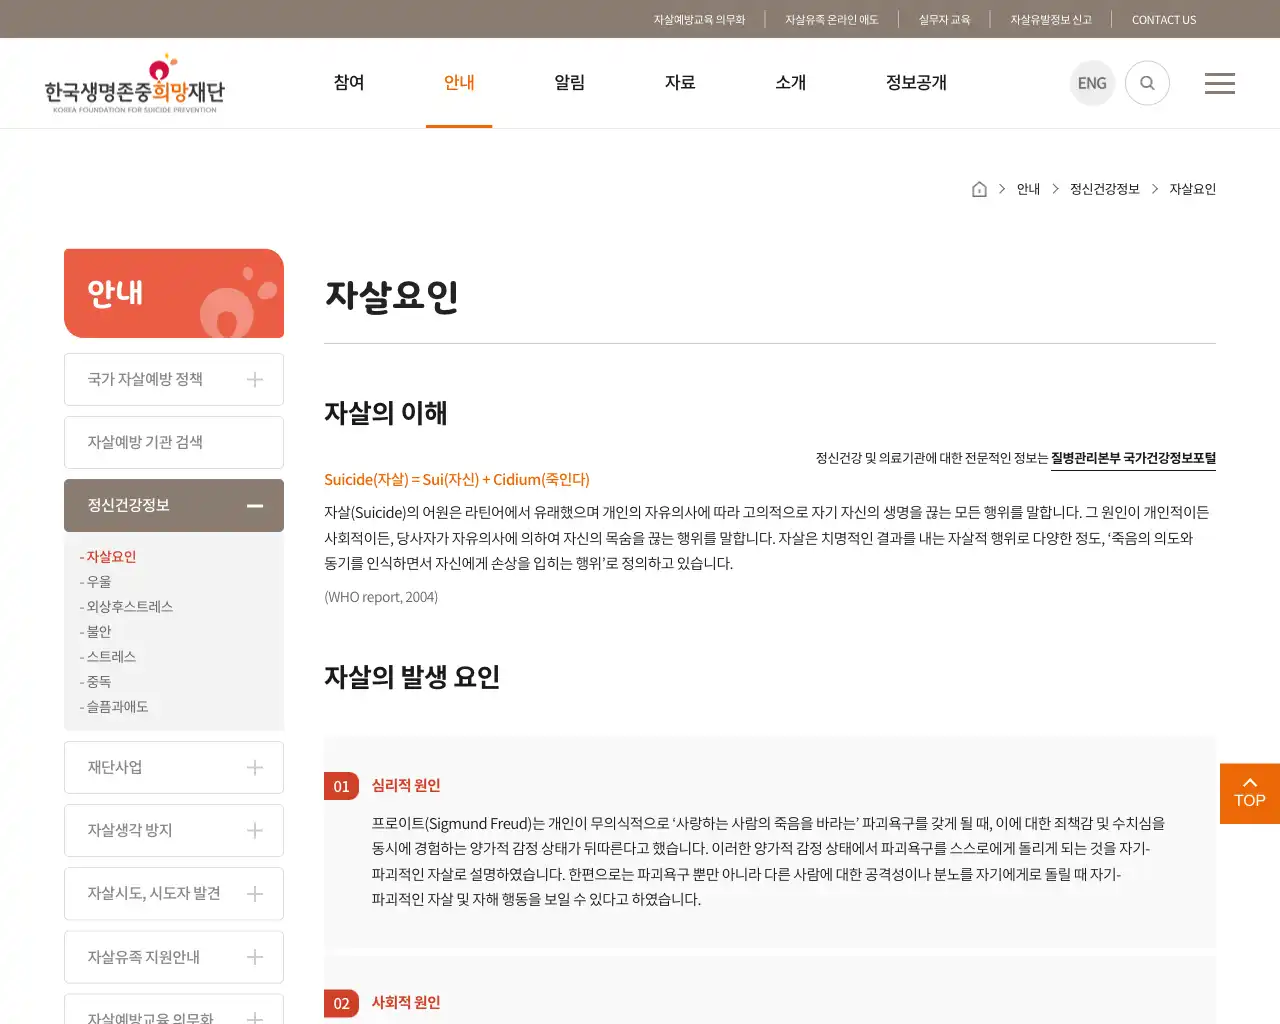The width and height of the screenshot is (1280, 1024).
Task: Open 질병관리본부 국가건강정보포털 link
Action: point(1133,458)
